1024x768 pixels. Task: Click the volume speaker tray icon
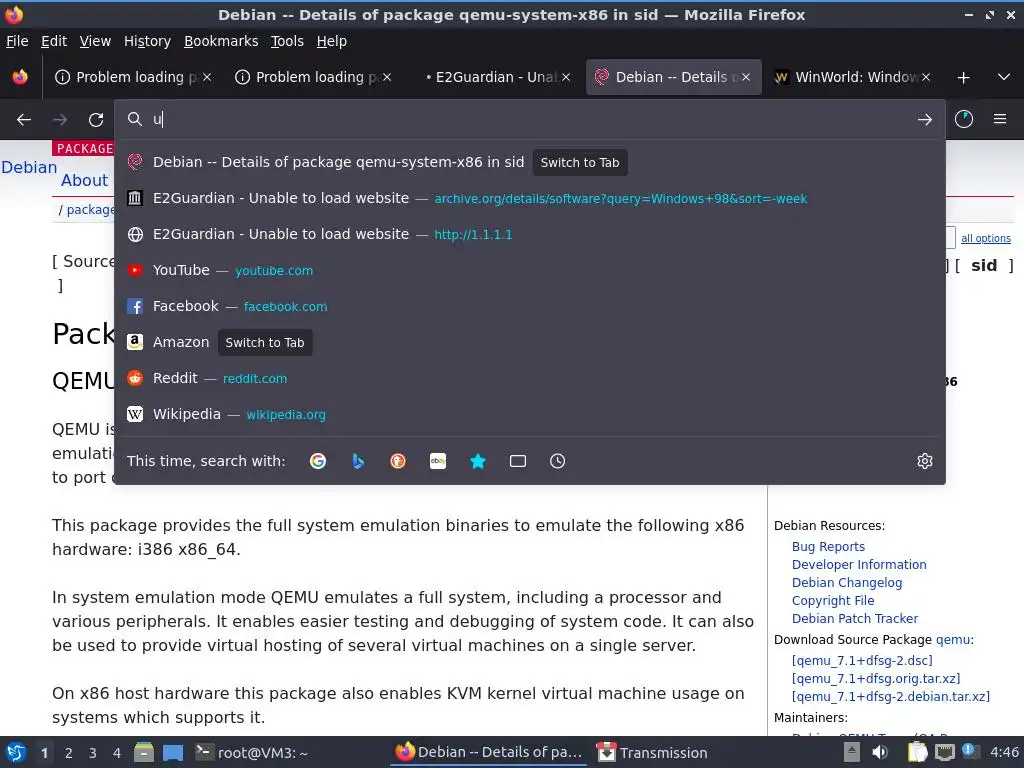point(880,752)
